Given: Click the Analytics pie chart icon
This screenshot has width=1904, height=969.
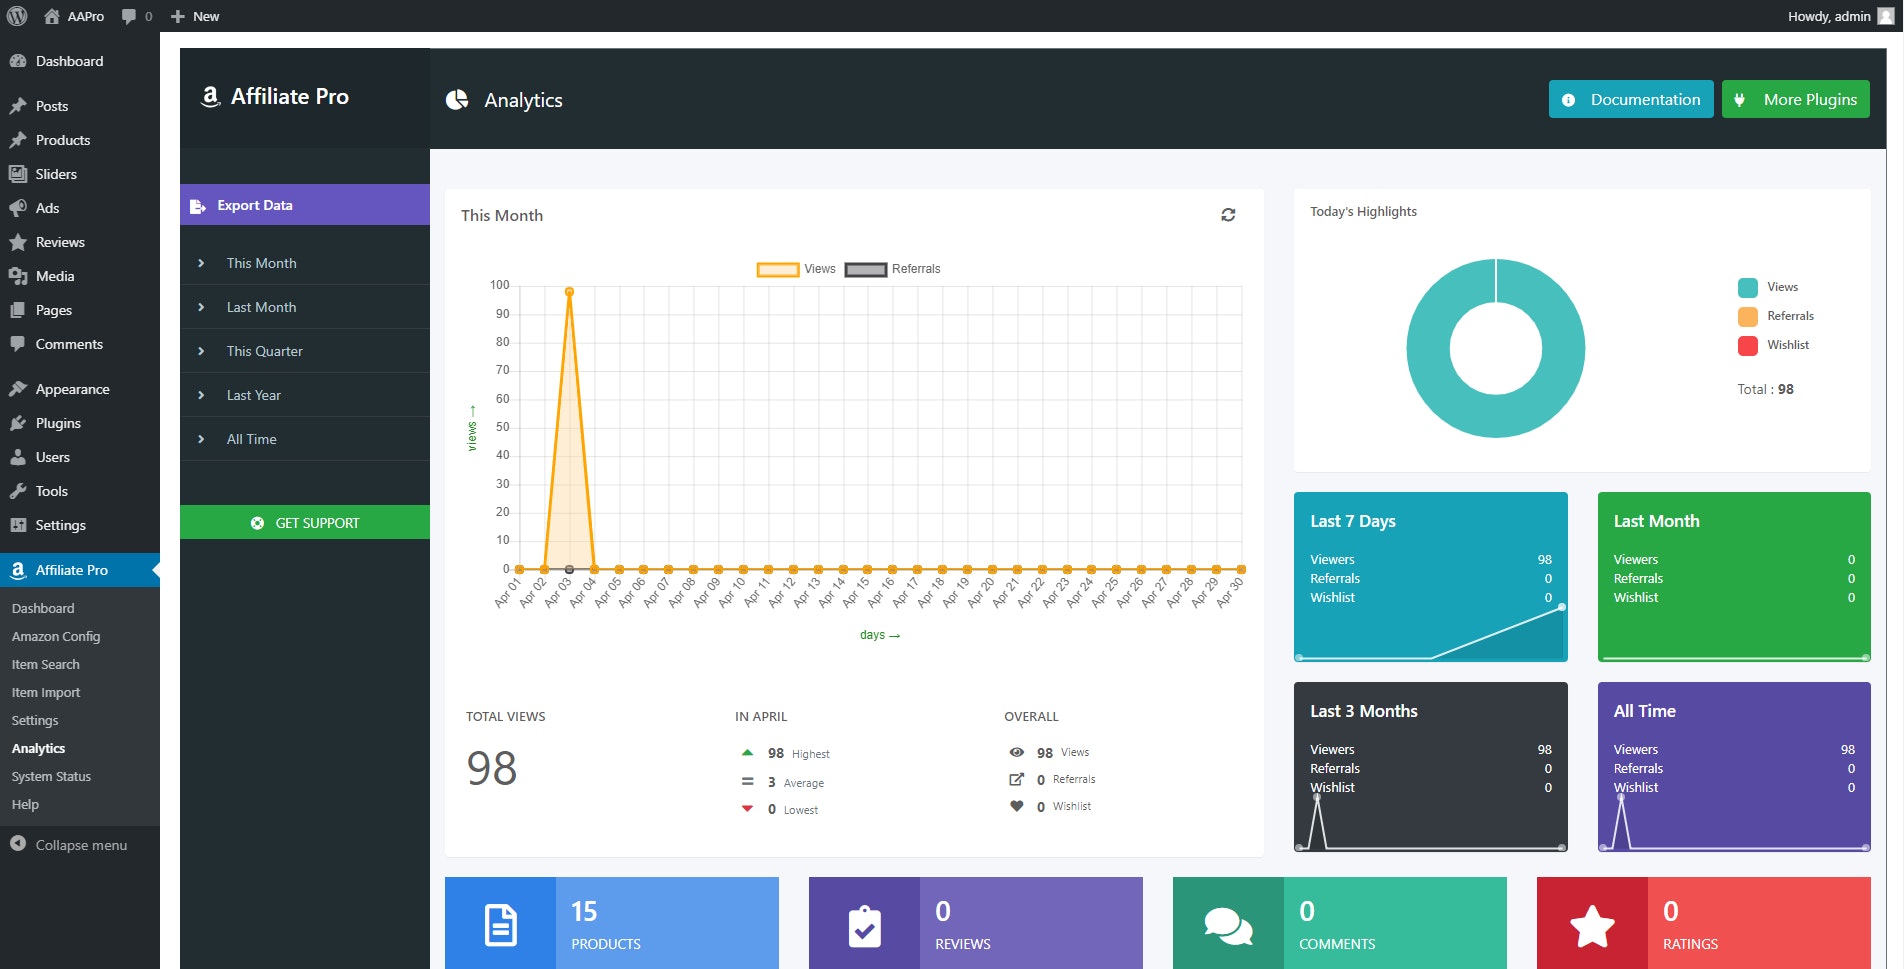Looking at the screenshot, I should point(457,99).
